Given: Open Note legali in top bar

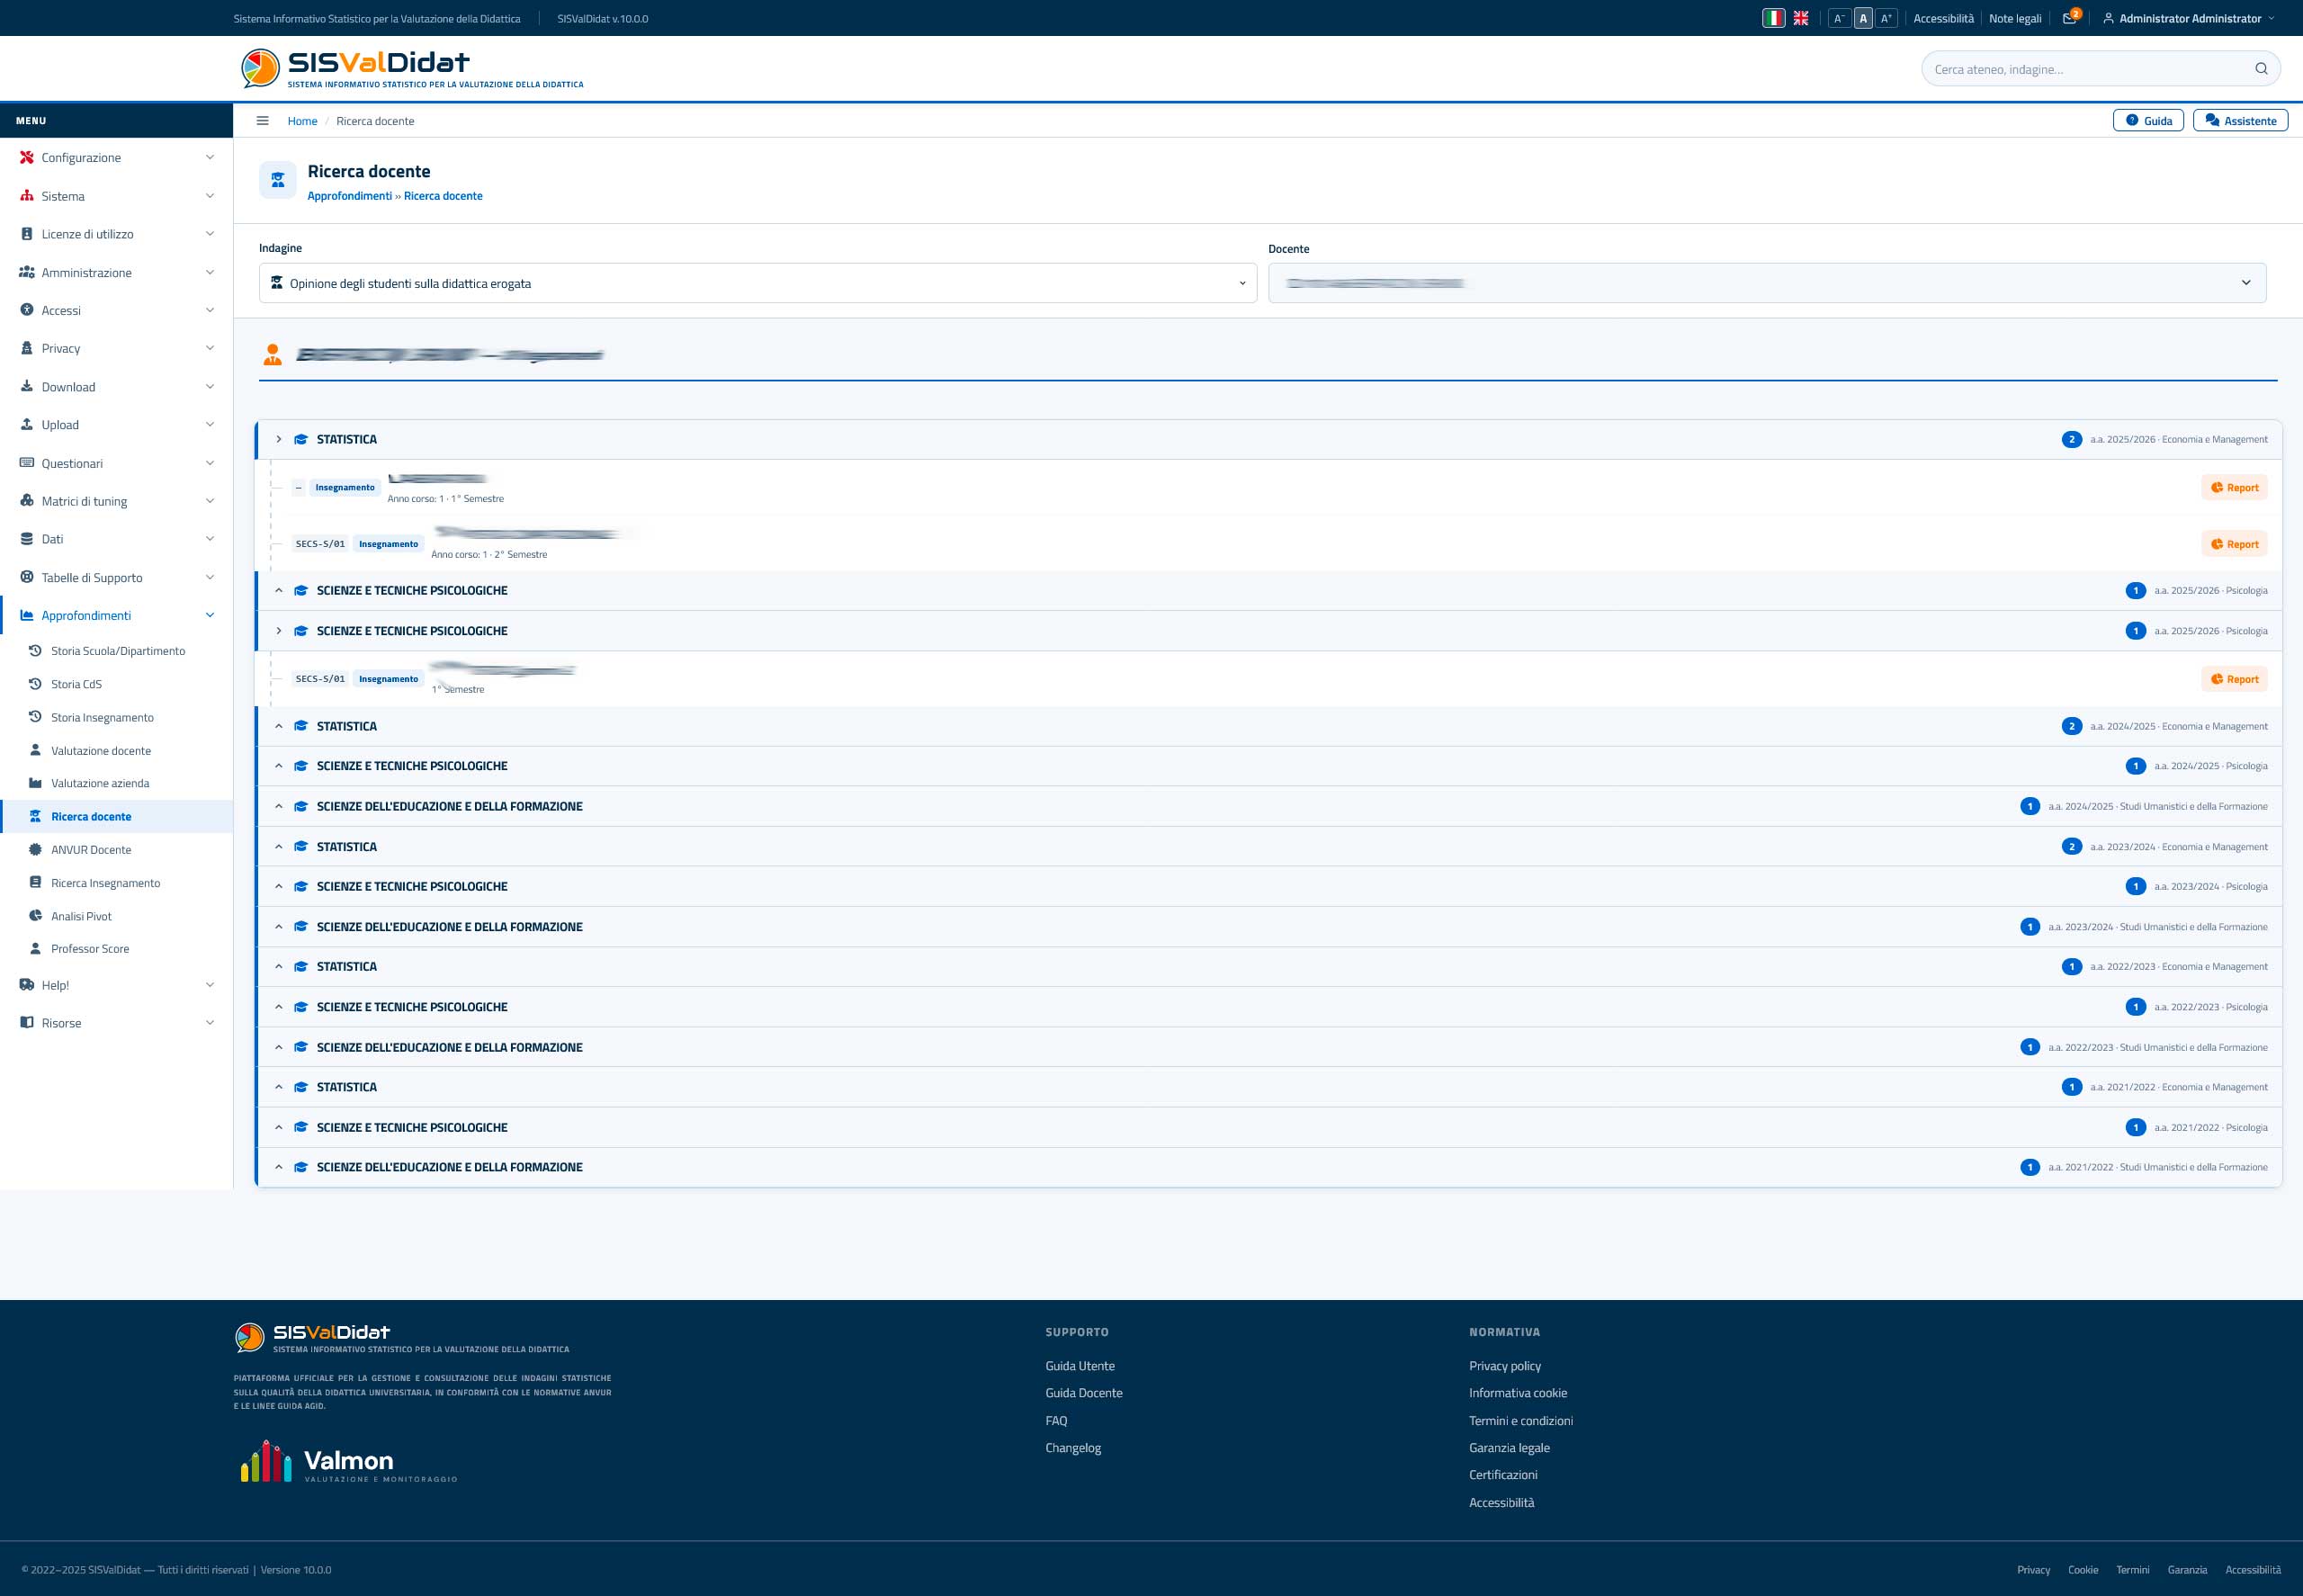Looking at the screenshot, I should [x=2014, y=18].
